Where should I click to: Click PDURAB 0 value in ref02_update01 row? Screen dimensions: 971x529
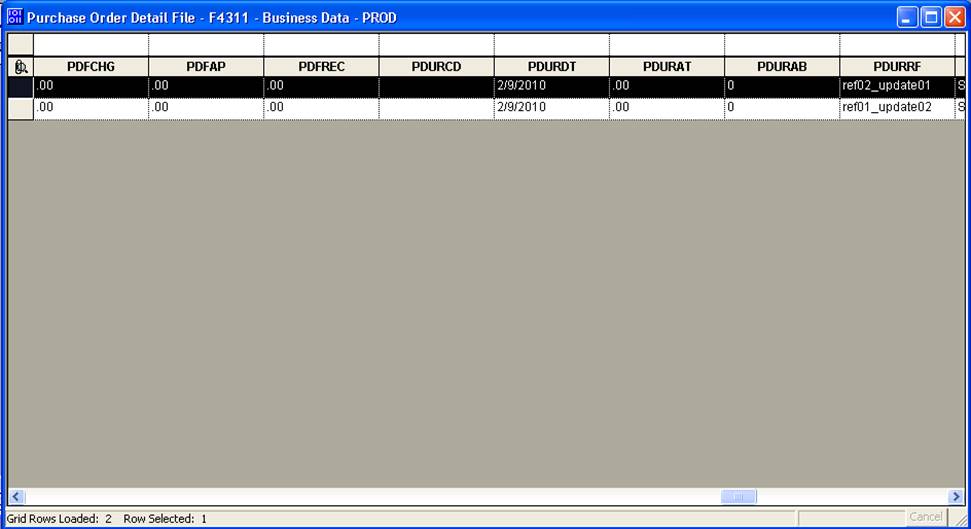[782, 86]
